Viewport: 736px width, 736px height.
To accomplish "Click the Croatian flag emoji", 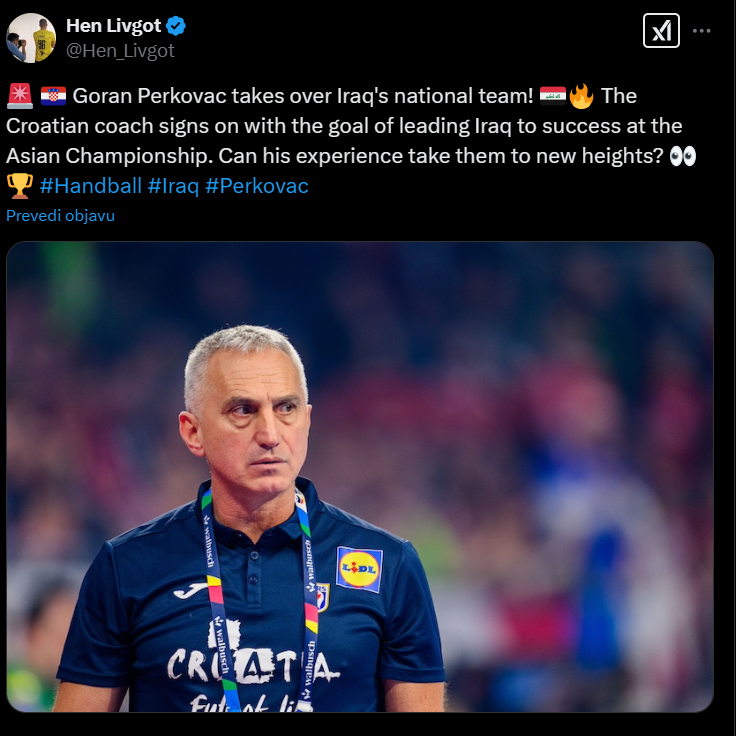I will pyautogui.click(x=53, y=96).
